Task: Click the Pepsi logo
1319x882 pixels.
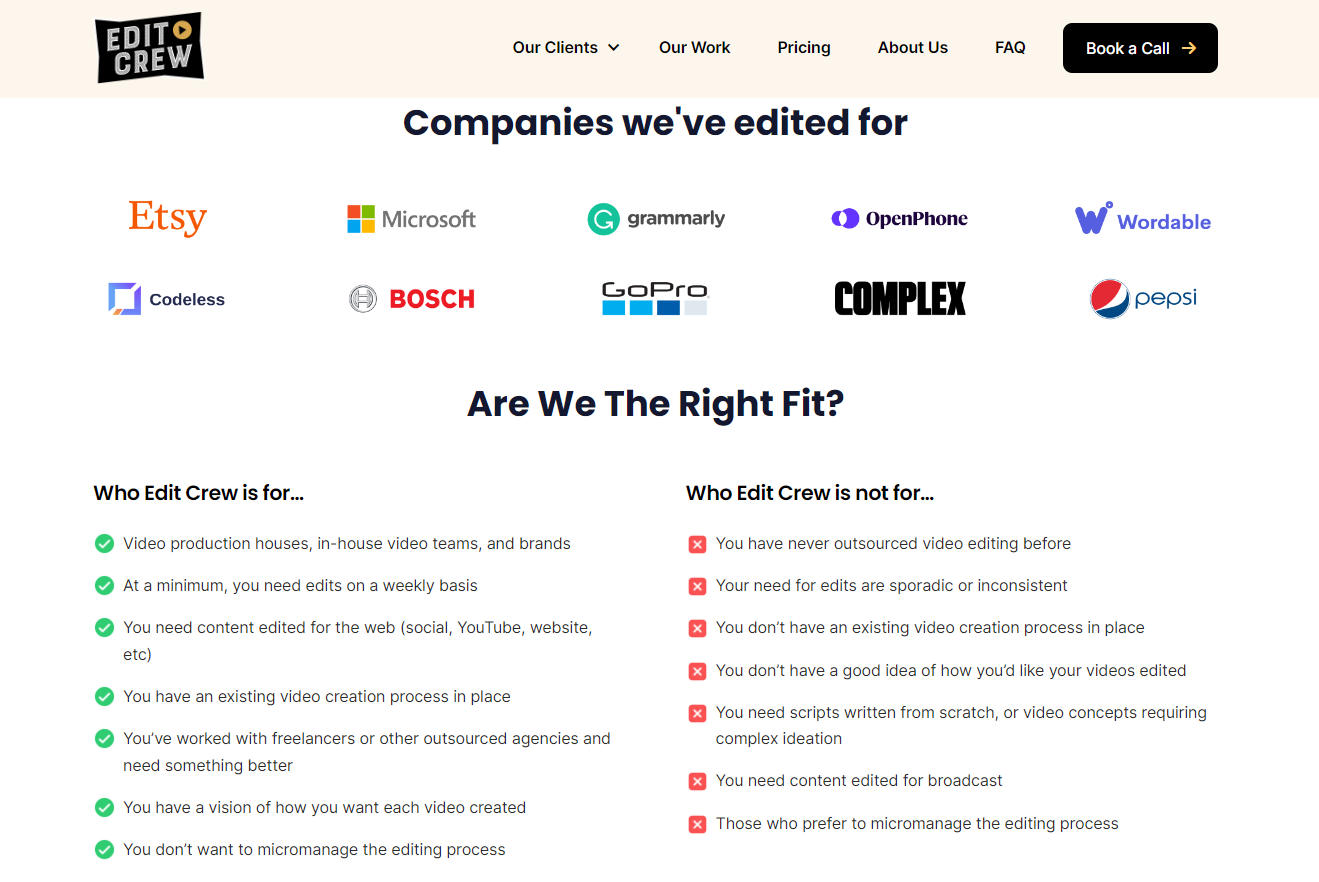Action: click(x=1142, y=298)
